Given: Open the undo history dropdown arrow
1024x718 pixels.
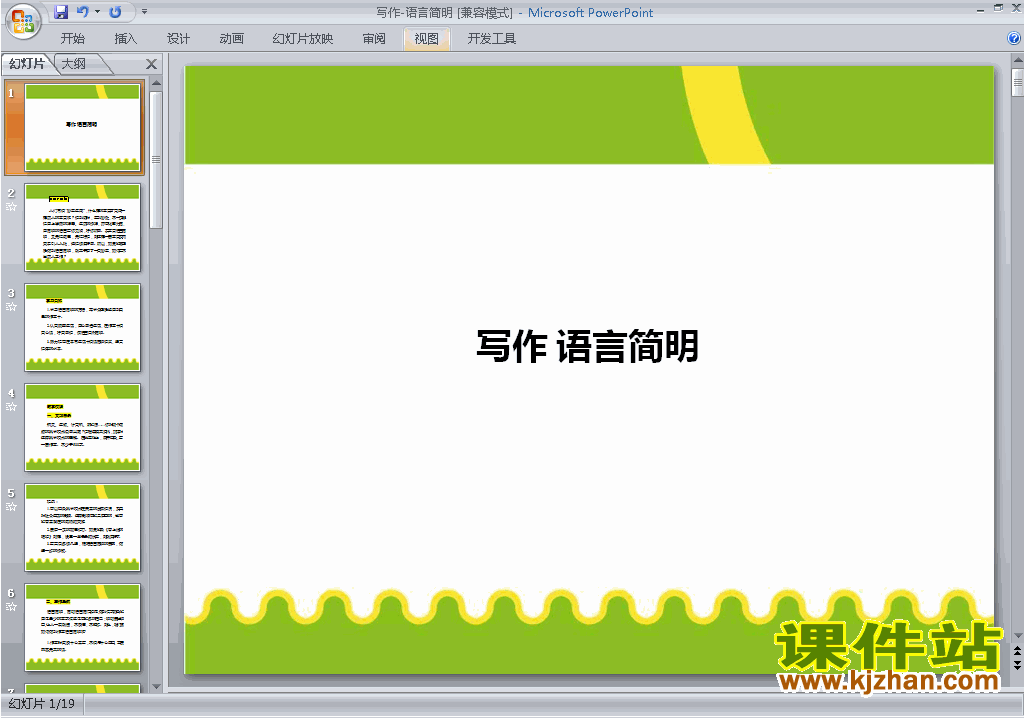Looking at the screenshot, I should coord(97,12).
